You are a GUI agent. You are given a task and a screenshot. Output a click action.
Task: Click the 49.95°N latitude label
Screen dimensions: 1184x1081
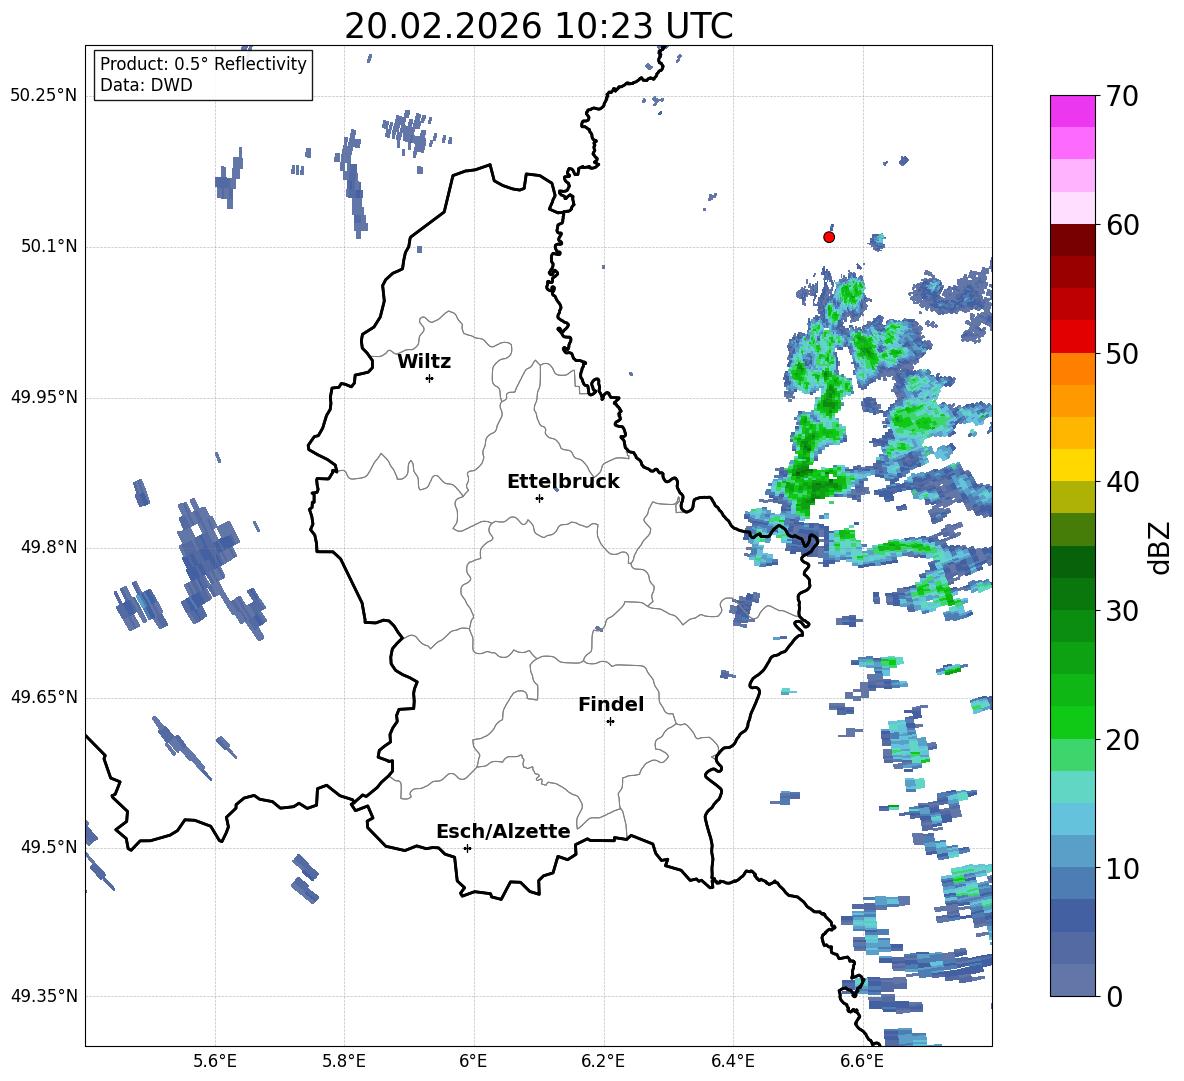[x=44, y=397]
